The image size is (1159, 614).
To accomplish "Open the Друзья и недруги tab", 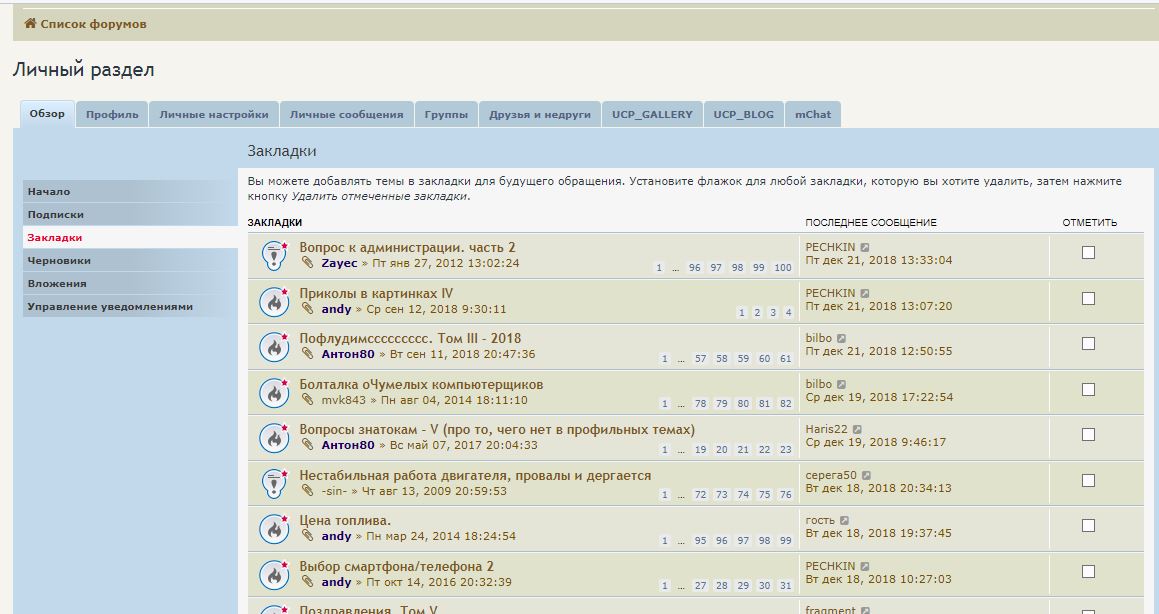I will tap(540, 114).
